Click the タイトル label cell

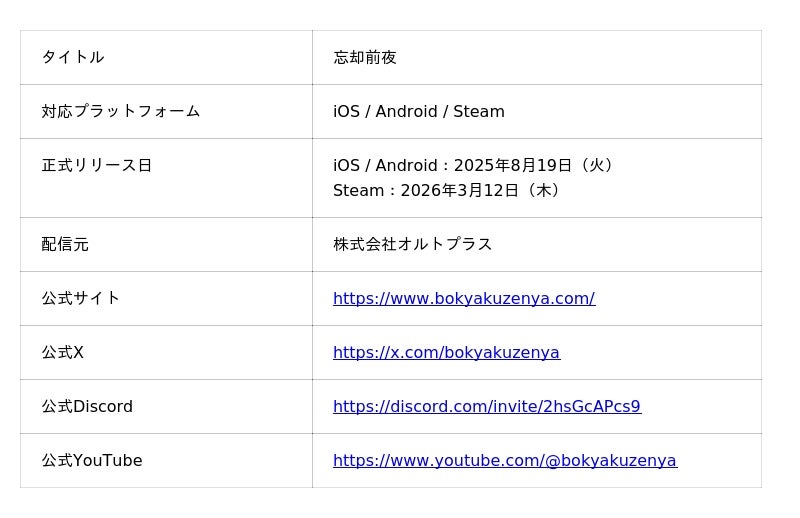tap(166, 57)
